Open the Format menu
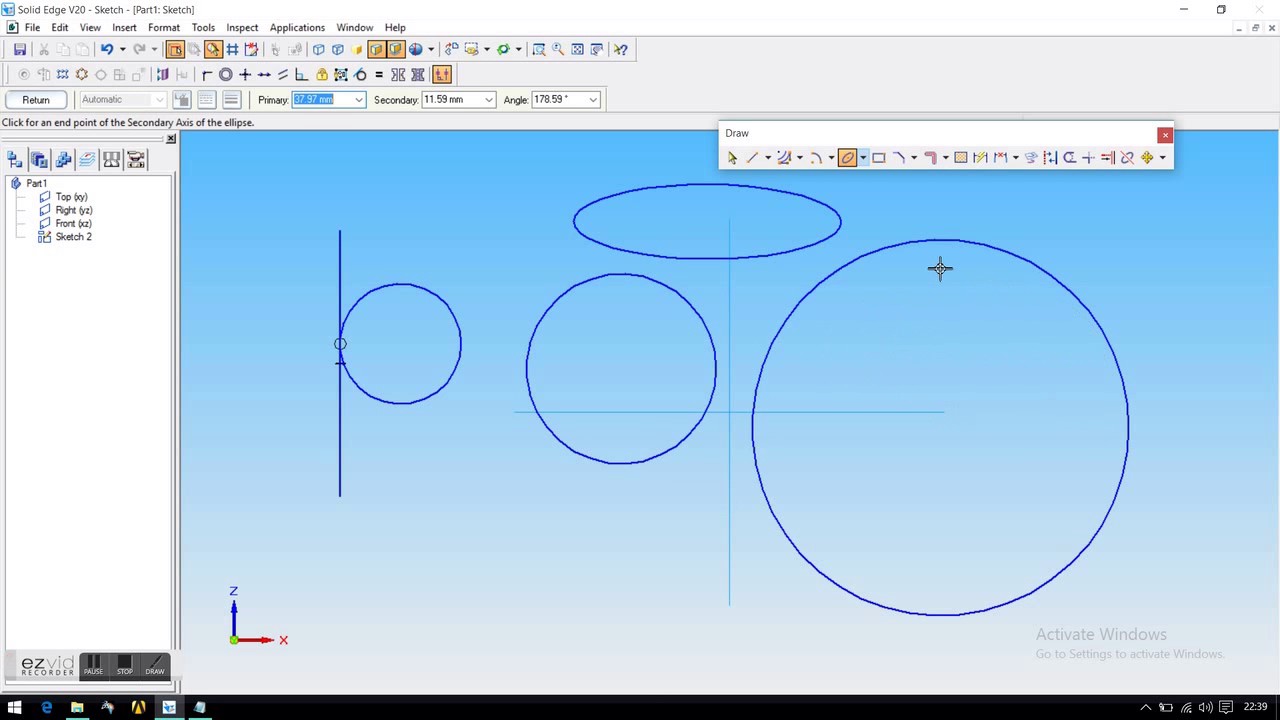Image resolution: width=1280 pixels, height=720 pixels. coord(164,28)
